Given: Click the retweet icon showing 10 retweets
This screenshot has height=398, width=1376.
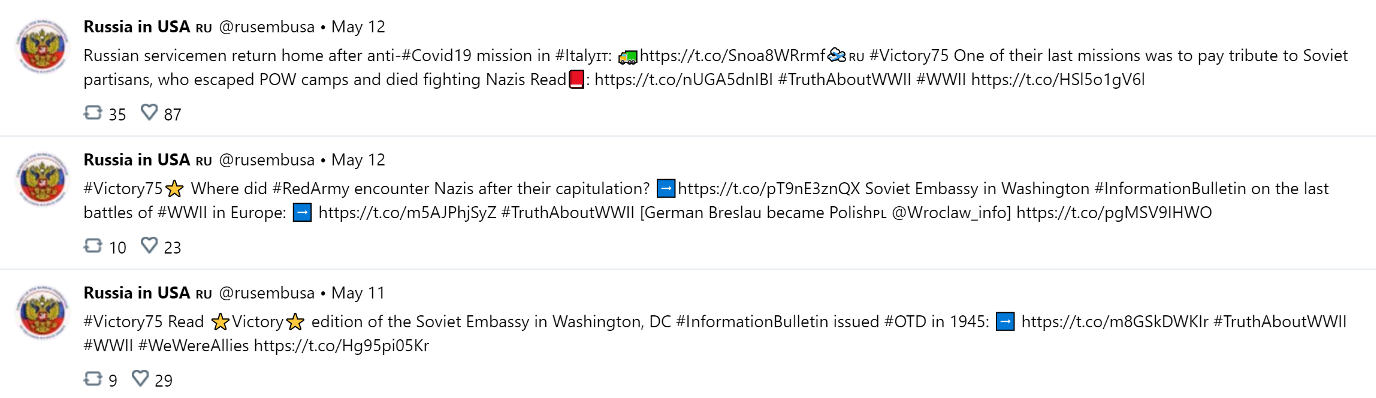Looking at the screenshot, I should click(x=93, y=246).
